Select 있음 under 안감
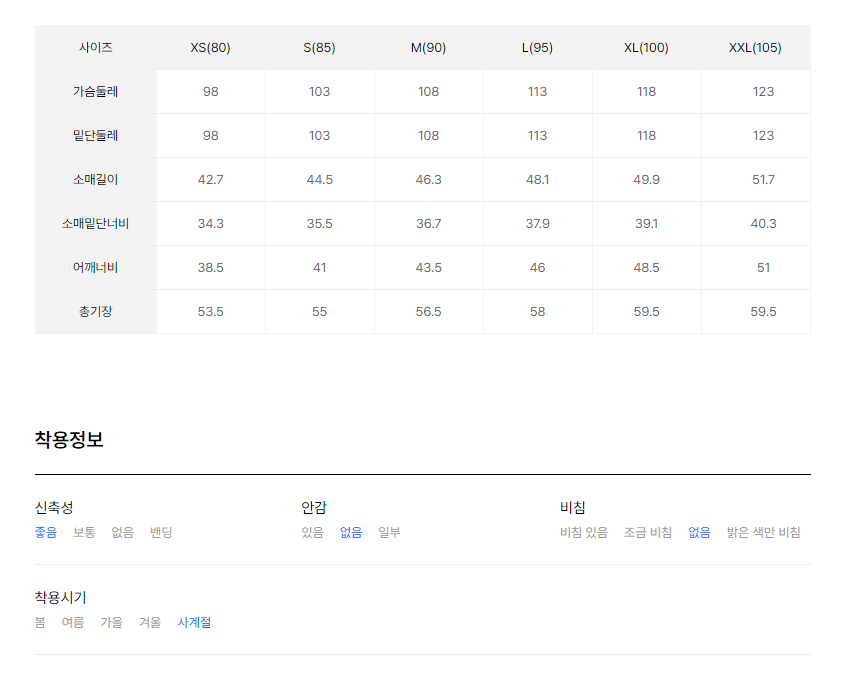 tap(312, 532)
